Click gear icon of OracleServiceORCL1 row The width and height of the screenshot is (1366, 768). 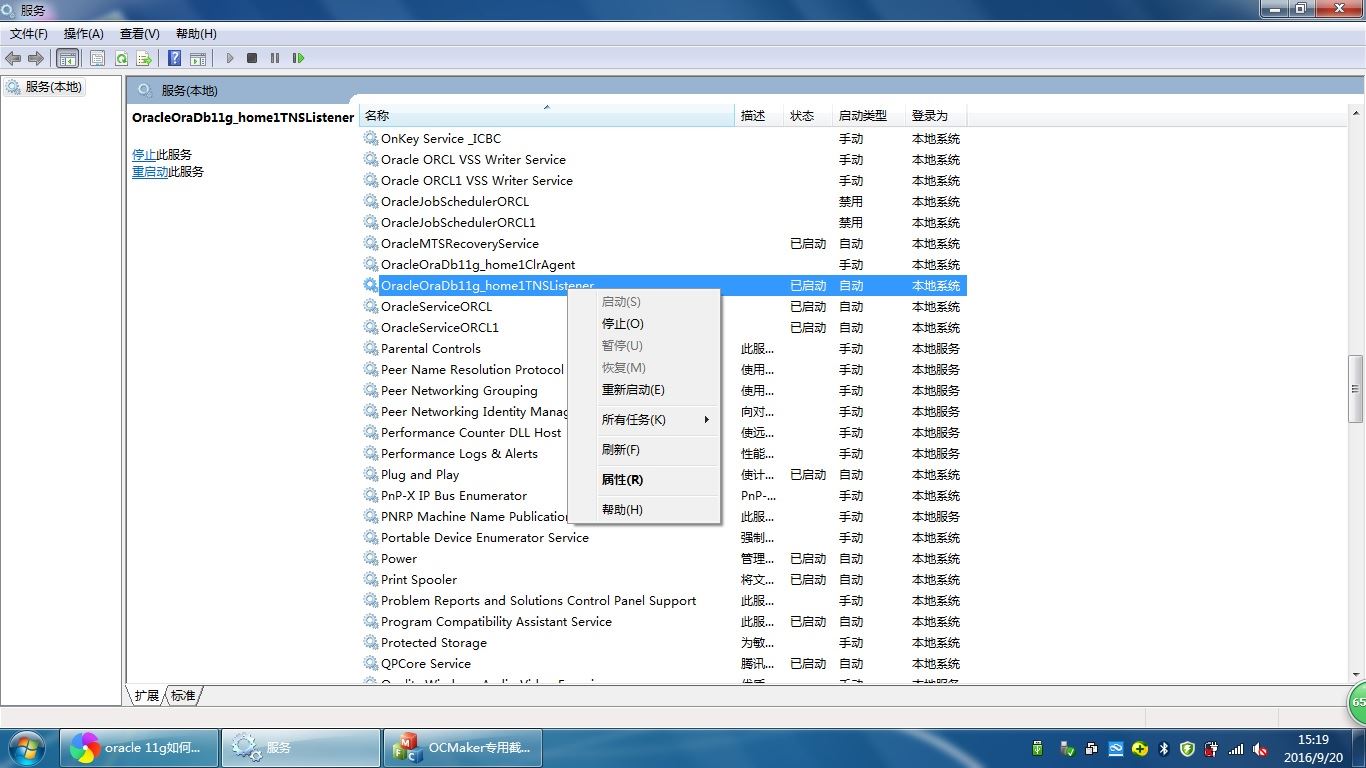(371, 328)
